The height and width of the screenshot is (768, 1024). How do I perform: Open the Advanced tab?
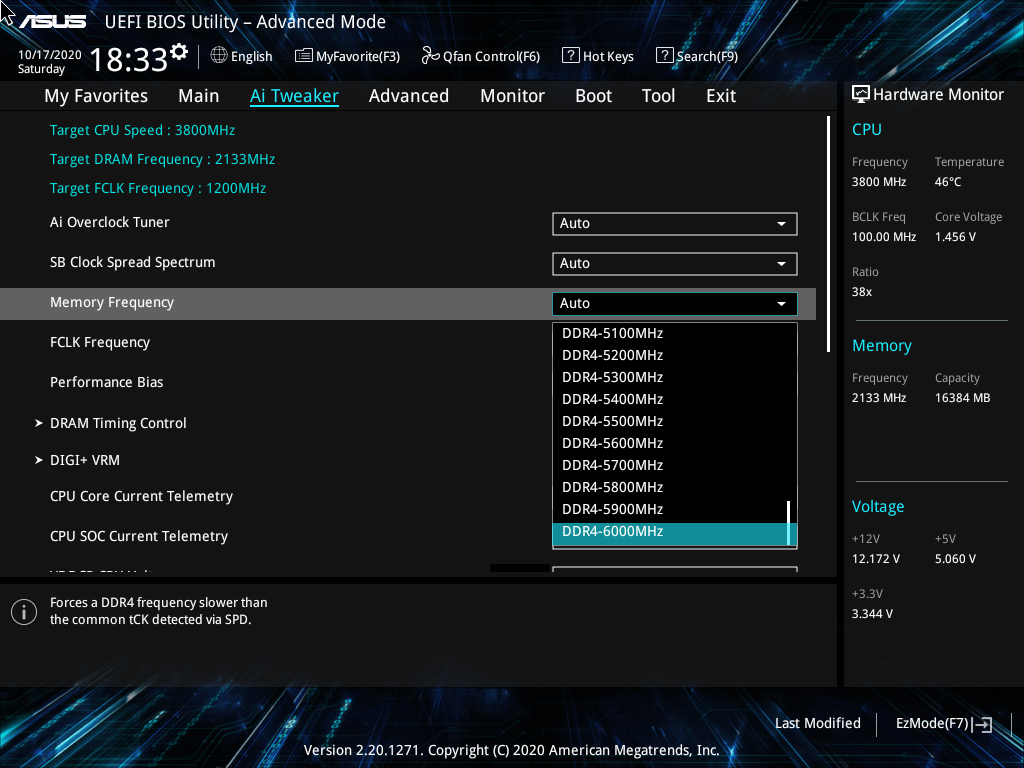pyautogui.click(x=409, y=96)
